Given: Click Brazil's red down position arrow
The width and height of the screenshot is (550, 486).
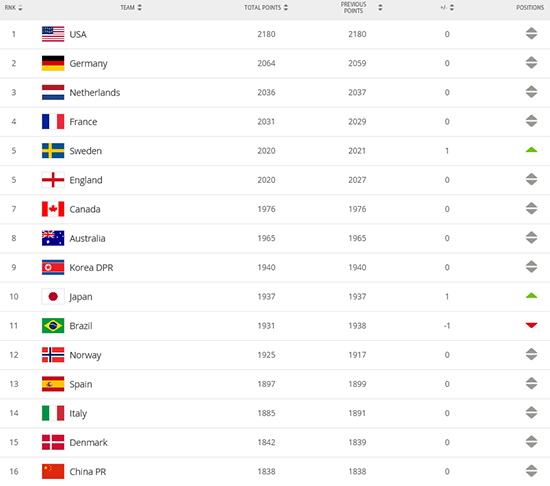Looking at the screenshot, I should [x=531, y=325].
